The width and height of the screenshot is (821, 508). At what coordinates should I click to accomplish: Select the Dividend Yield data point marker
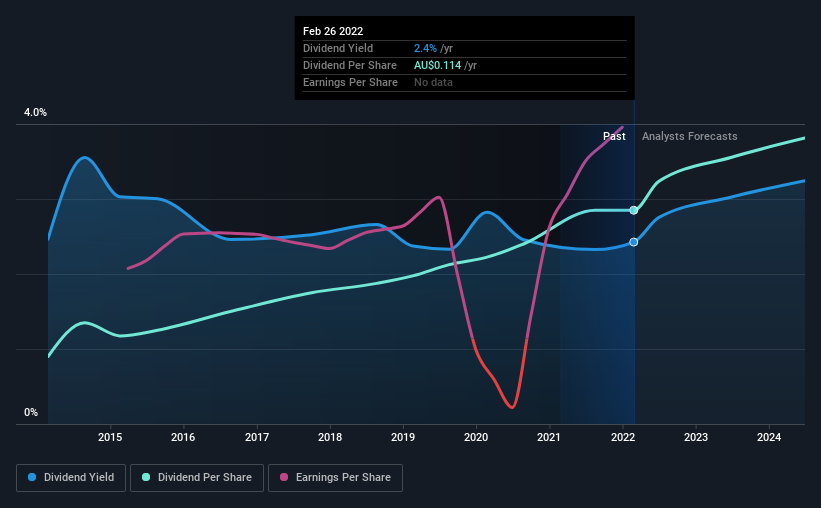tap(634, 242)
